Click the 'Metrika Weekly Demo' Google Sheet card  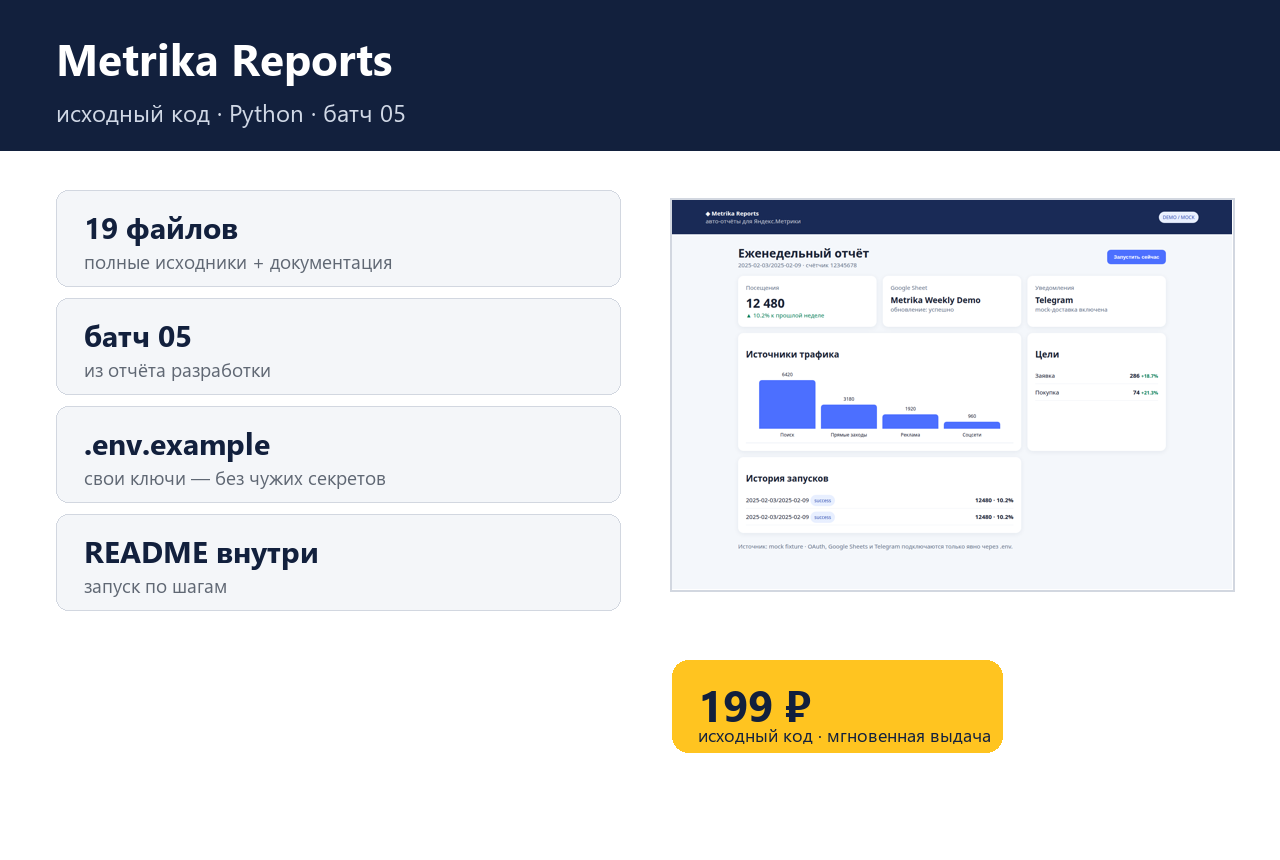pos(951,301)
